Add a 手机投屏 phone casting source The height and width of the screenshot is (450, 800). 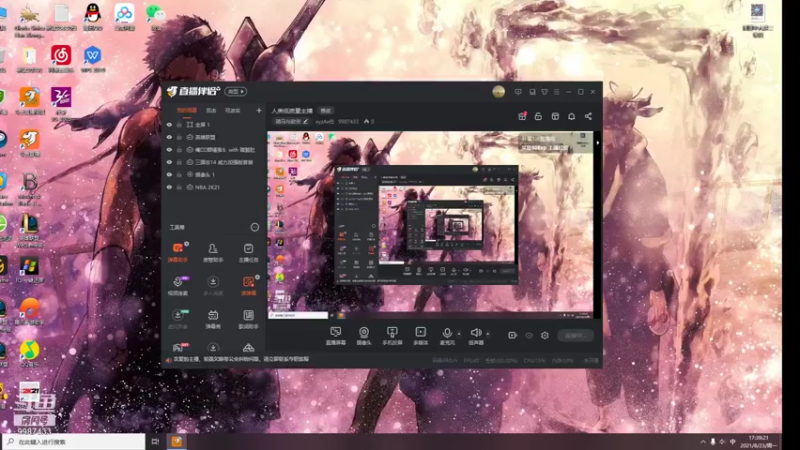(392, 336)
